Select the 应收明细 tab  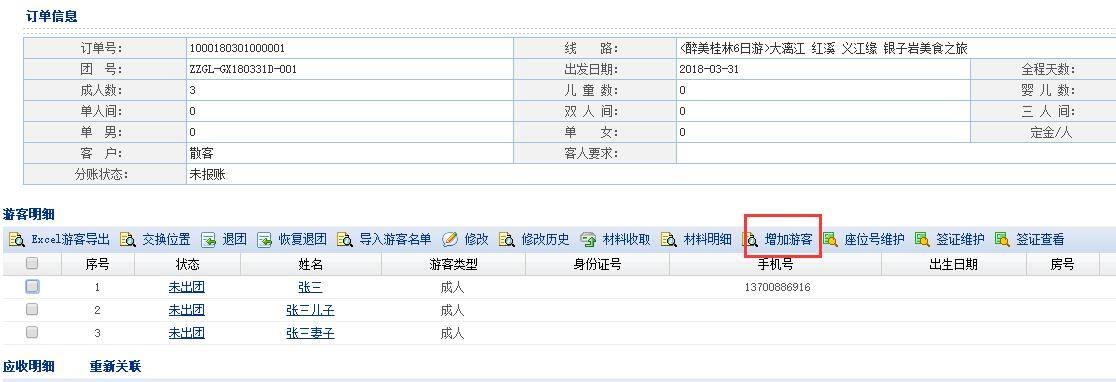click(x=28, y=367)
